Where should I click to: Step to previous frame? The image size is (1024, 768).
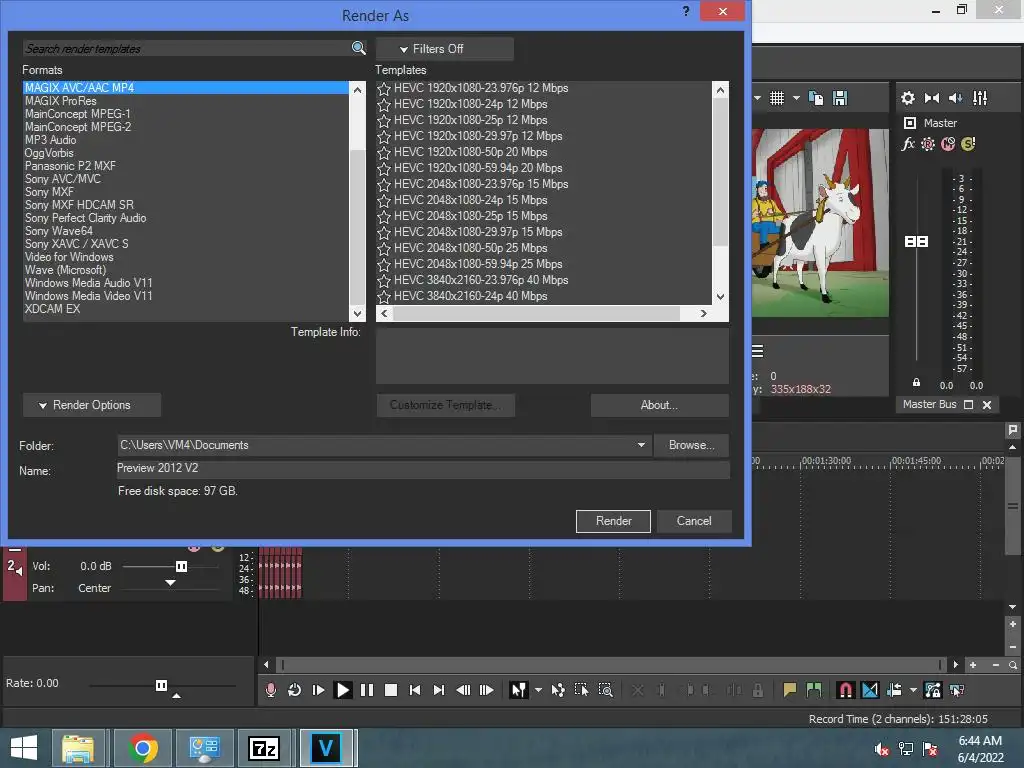(463, 690)
